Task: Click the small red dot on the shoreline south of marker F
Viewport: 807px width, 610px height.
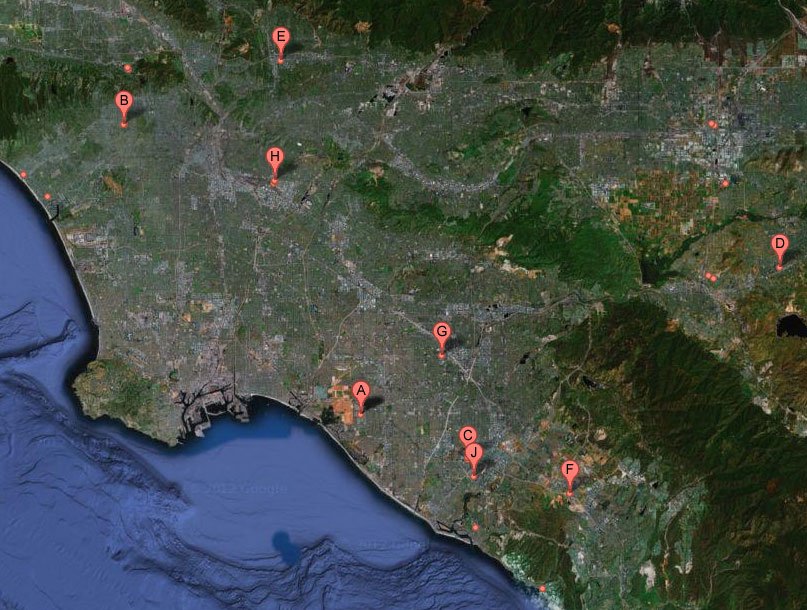Action: [x=542, y=588]
